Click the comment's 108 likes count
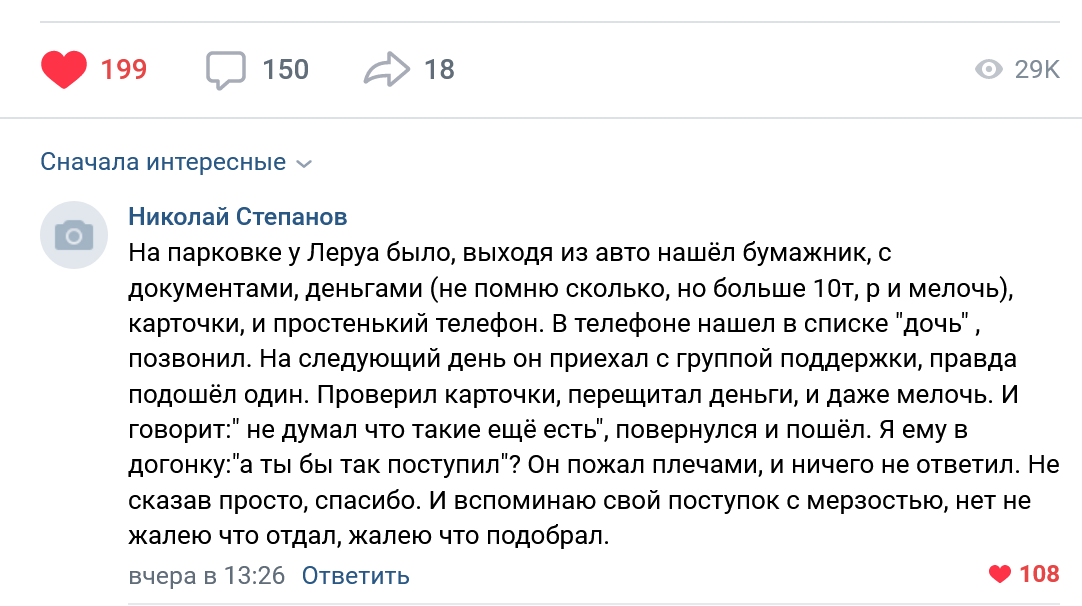This screenshot has height=606, width=1082. [1039, 574]
